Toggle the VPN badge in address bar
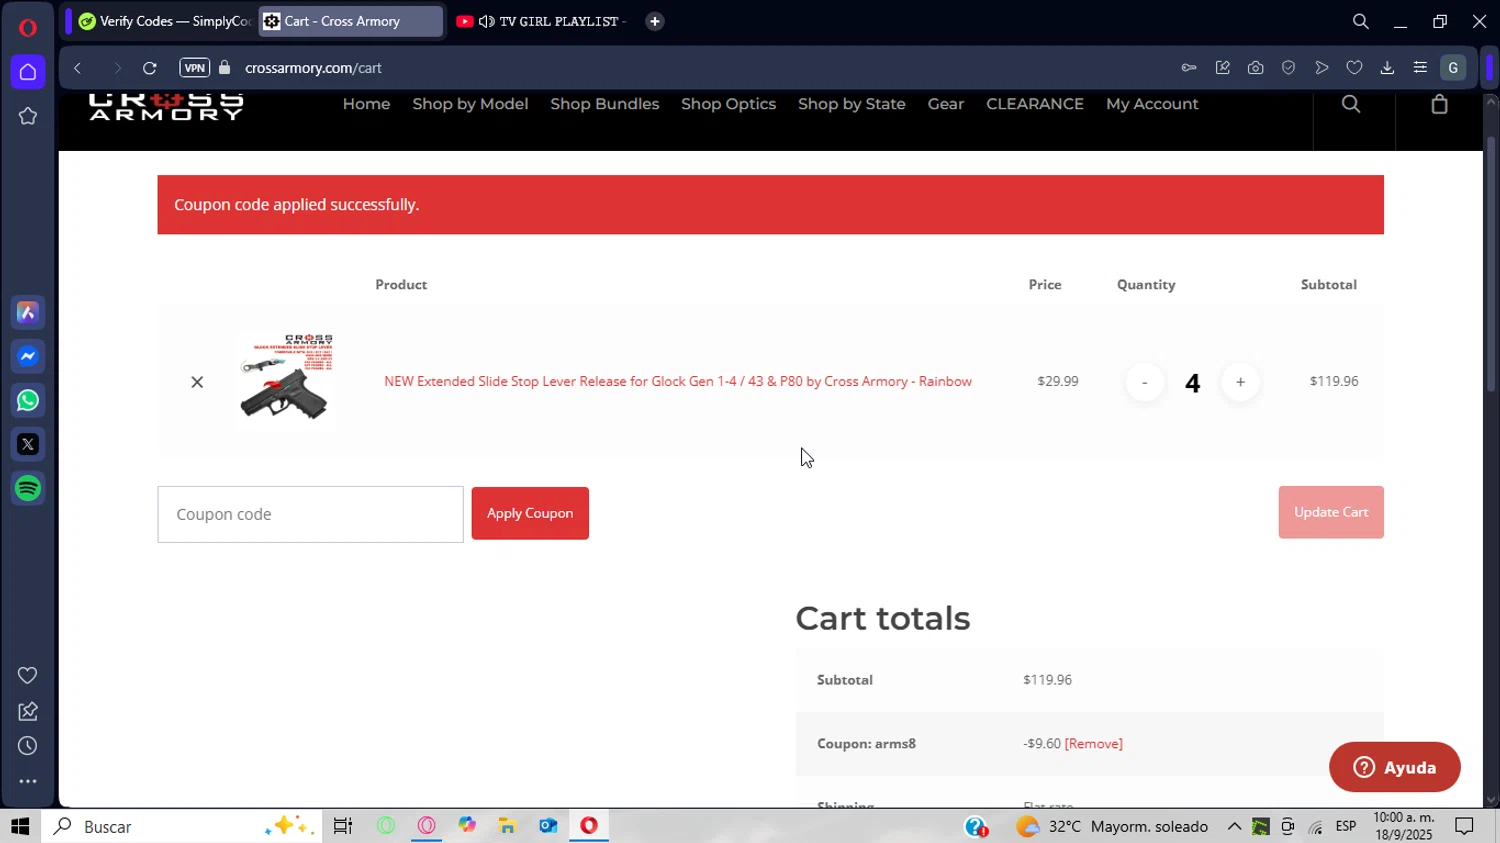Screen dimensions: 1500x843 pyautogui.click(x=195, y=68)
